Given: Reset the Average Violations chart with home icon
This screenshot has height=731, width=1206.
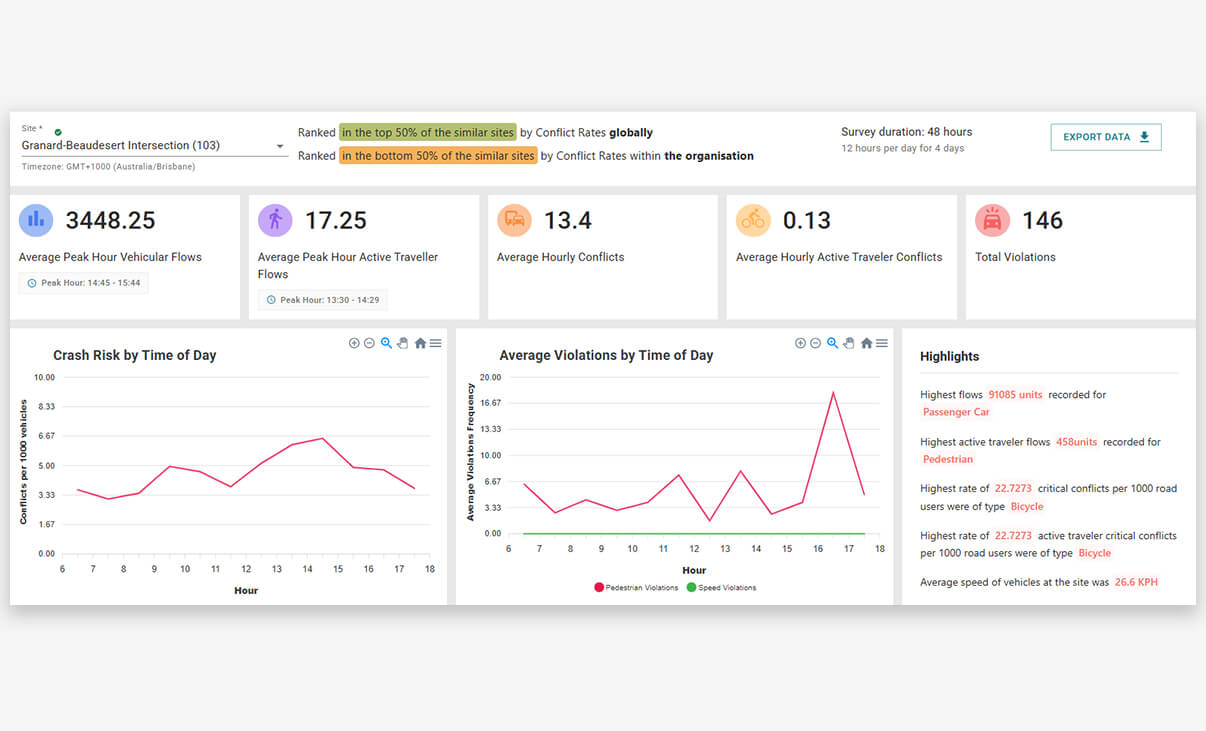Looking at the screenshot, I should [x=866, y=343].
